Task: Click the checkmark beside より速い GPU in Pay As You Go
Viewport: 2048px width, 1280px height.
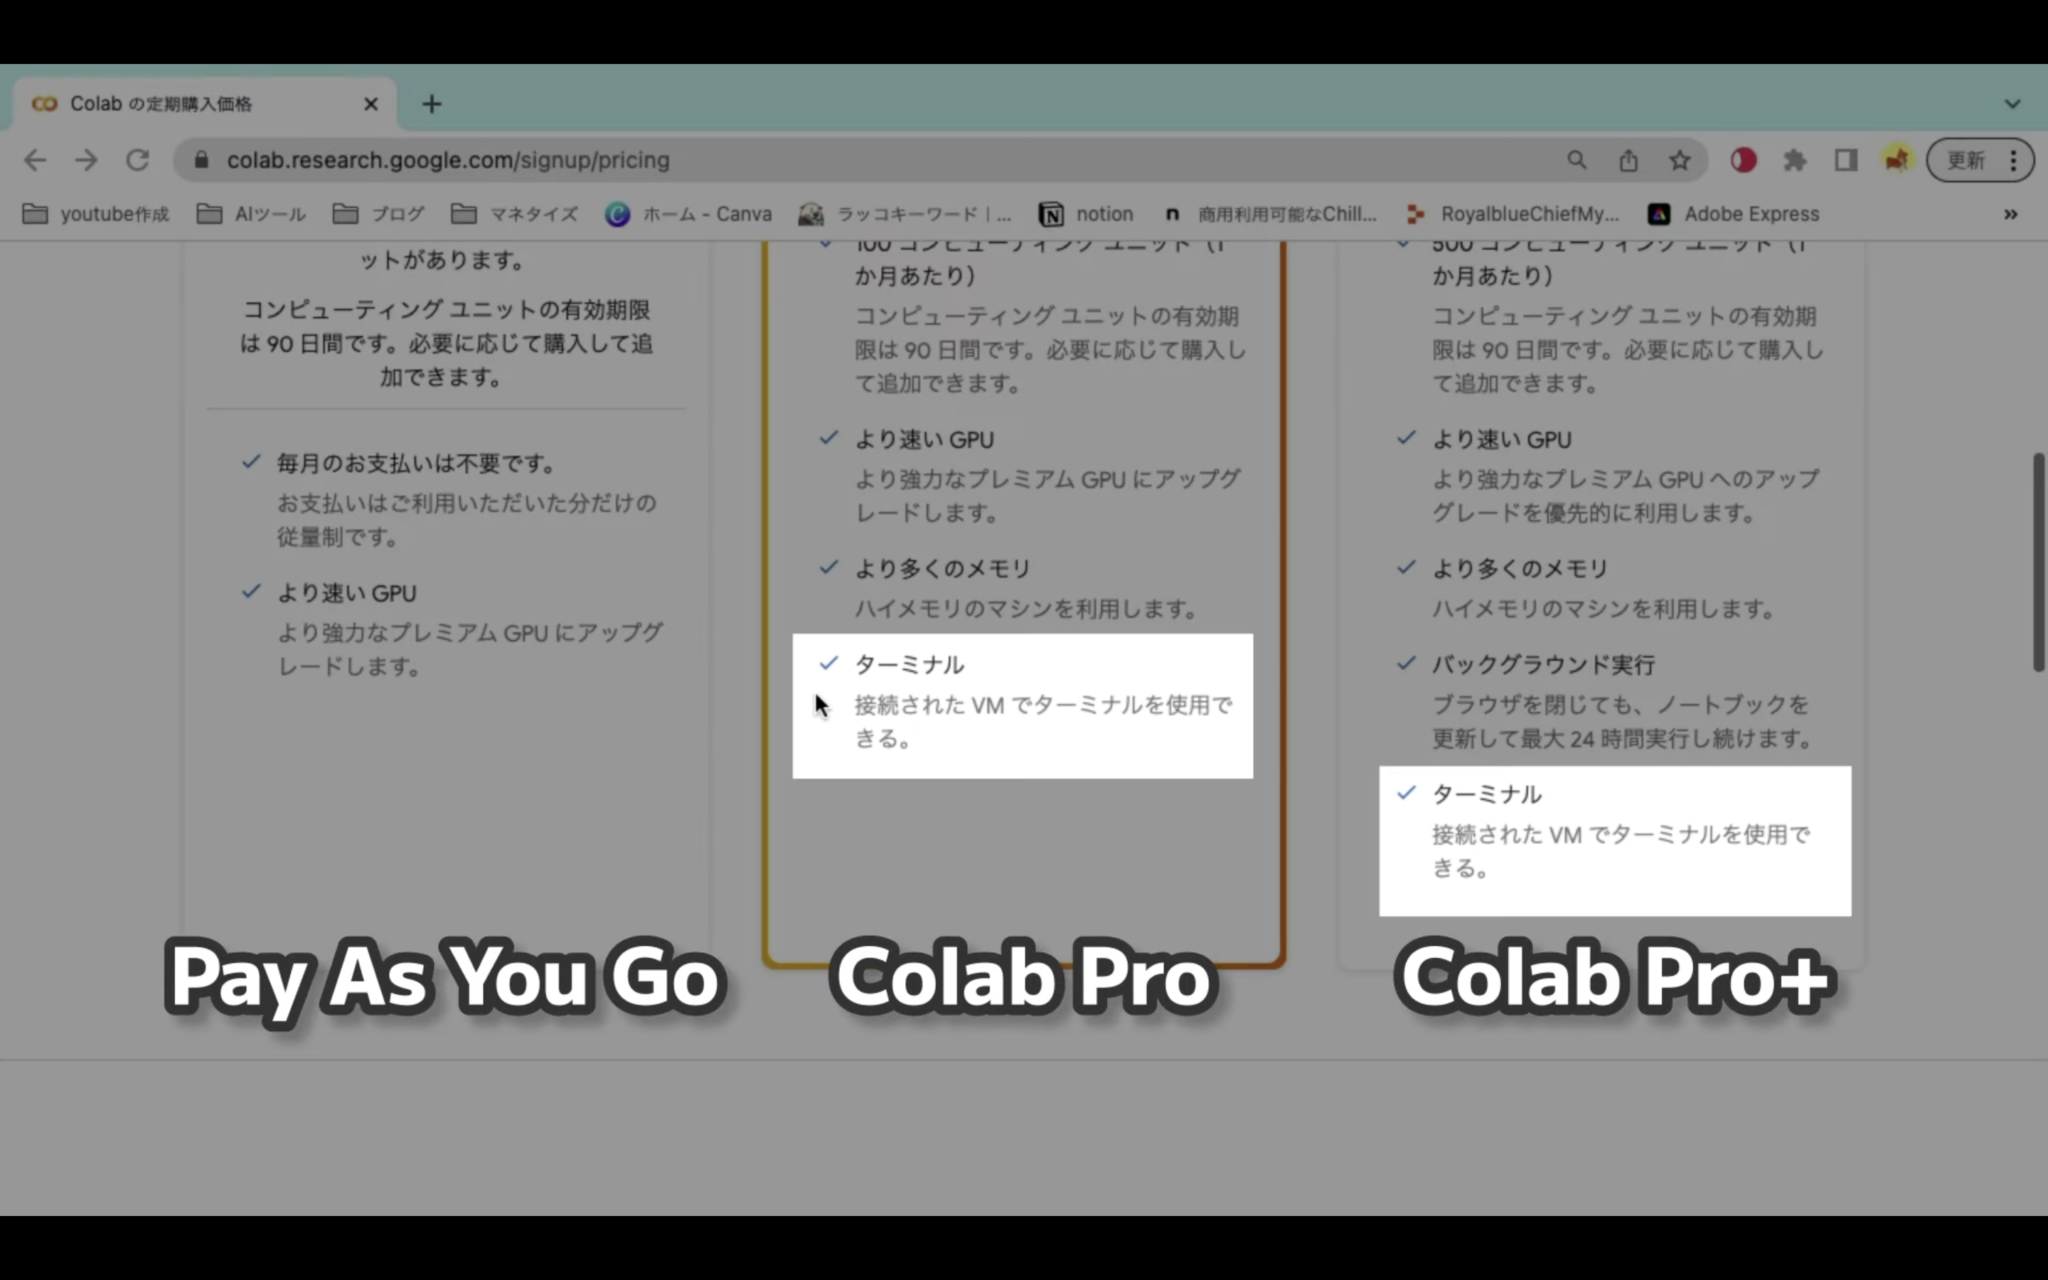Action: click(250, 592)
